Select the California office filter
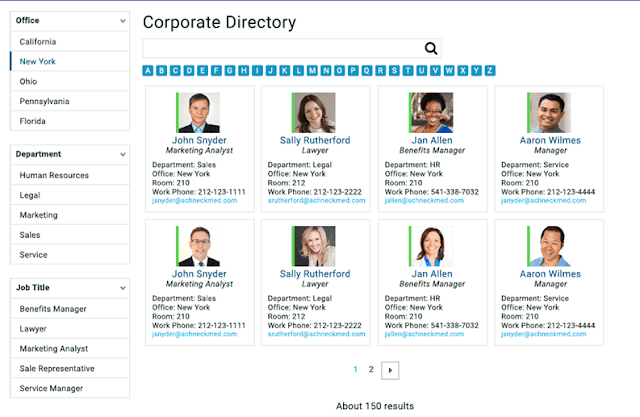The image size is (640, 417). tap(70, 42)
